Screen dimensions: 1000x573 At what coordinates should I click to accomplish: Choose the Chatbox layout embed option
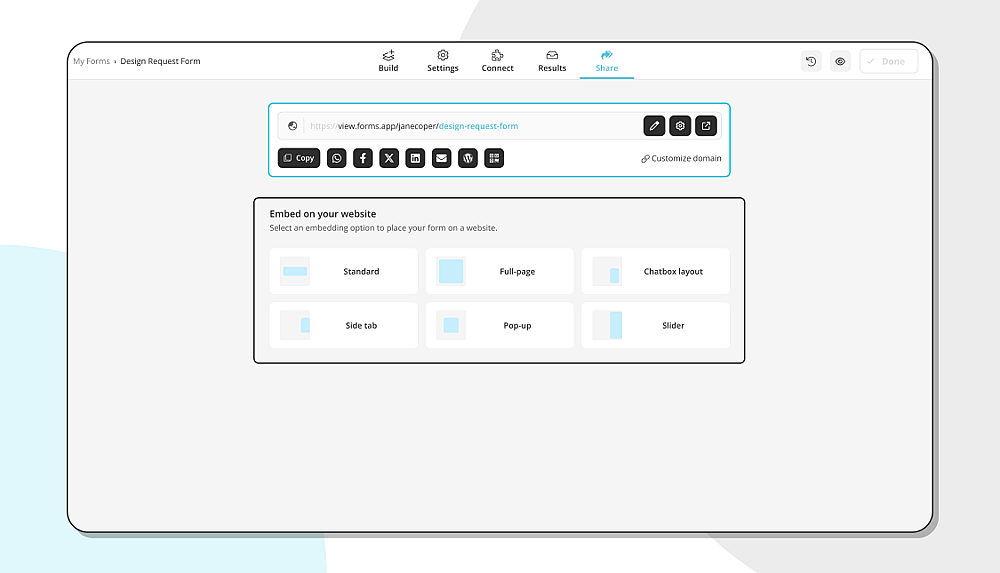tap(656, 271)
